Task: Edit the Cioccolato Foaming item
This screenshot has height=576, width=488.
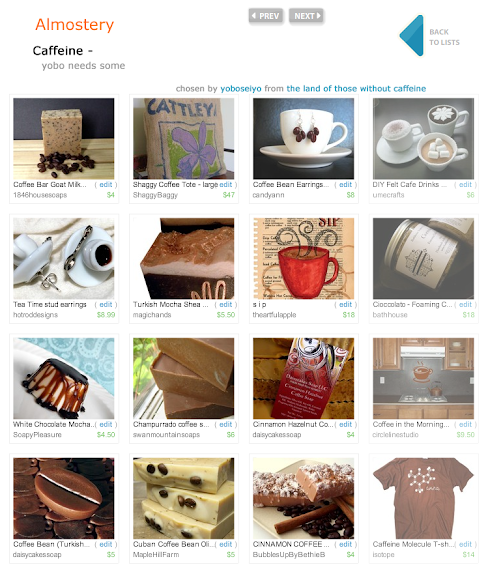Action: tap(465, 305)
